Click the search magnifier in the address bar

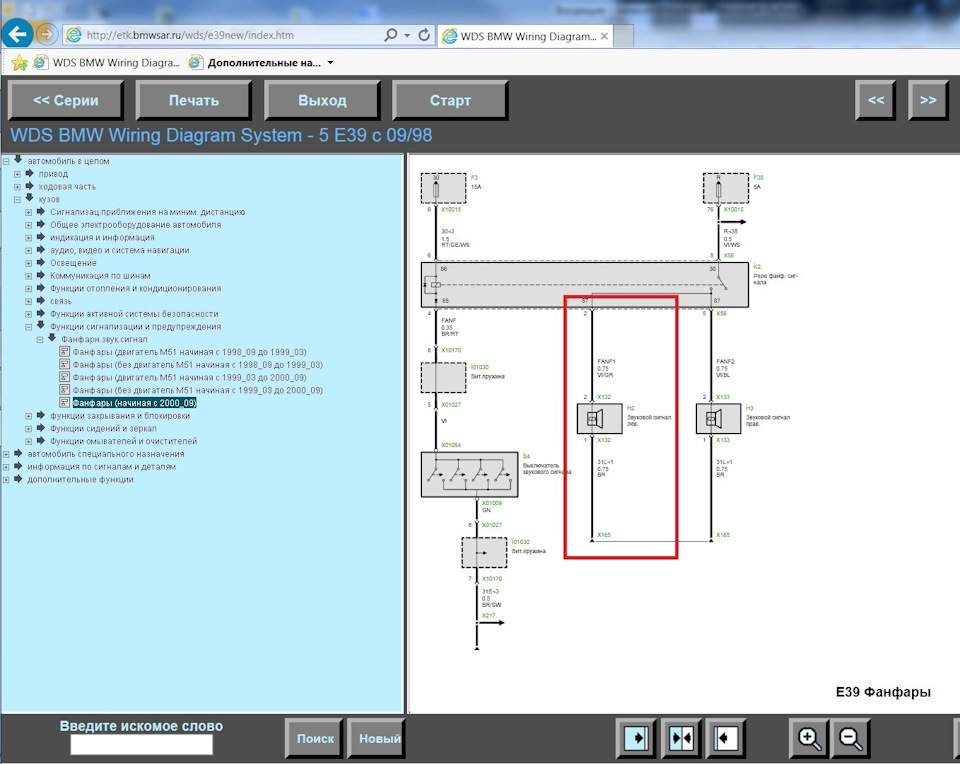[x=390, y=35]
